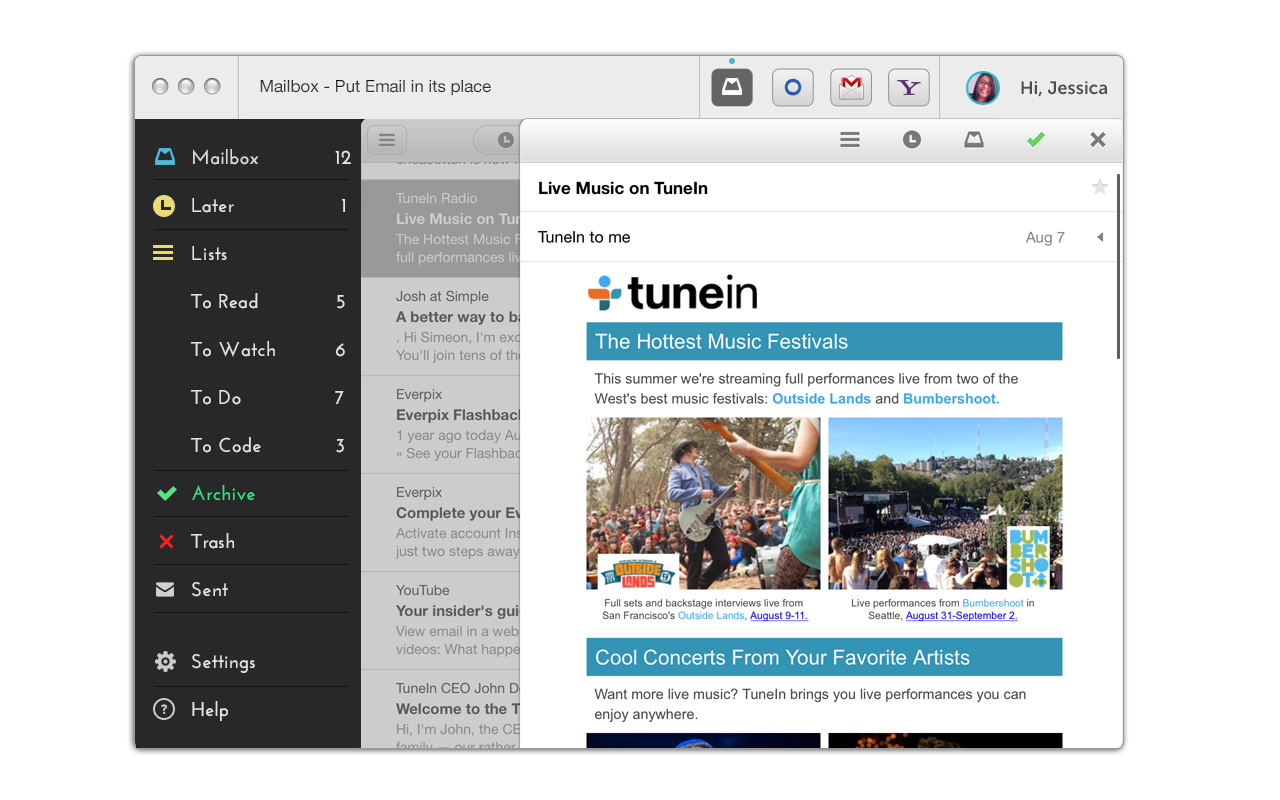This screenshot has width=1280, height=800.
Task: Select the To Code list
Action: pos(251,446)
